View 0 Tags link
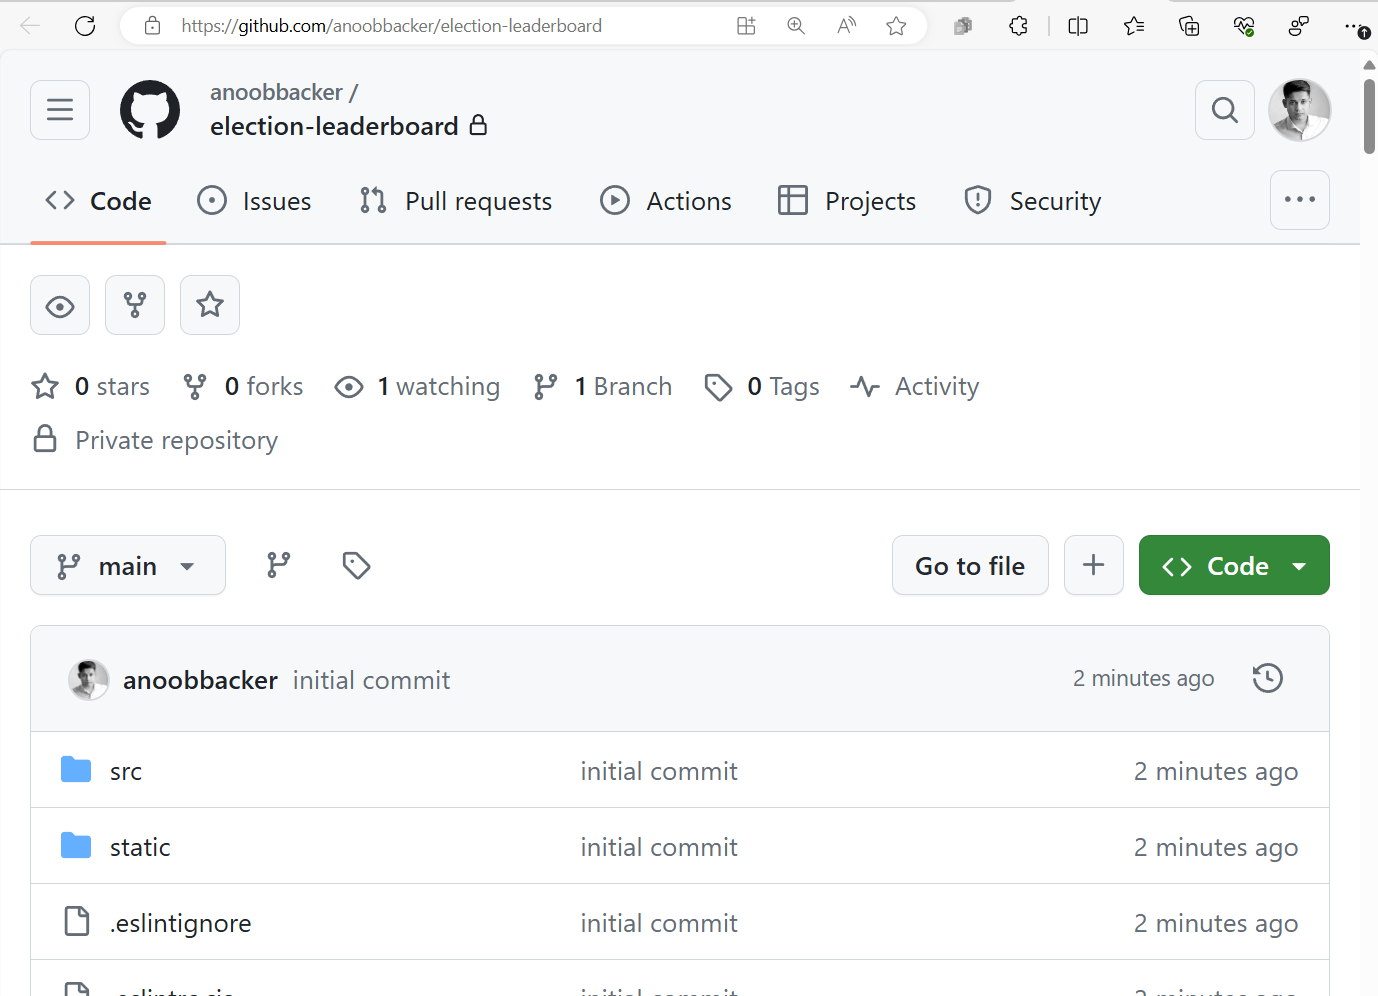 pos(762,387)
